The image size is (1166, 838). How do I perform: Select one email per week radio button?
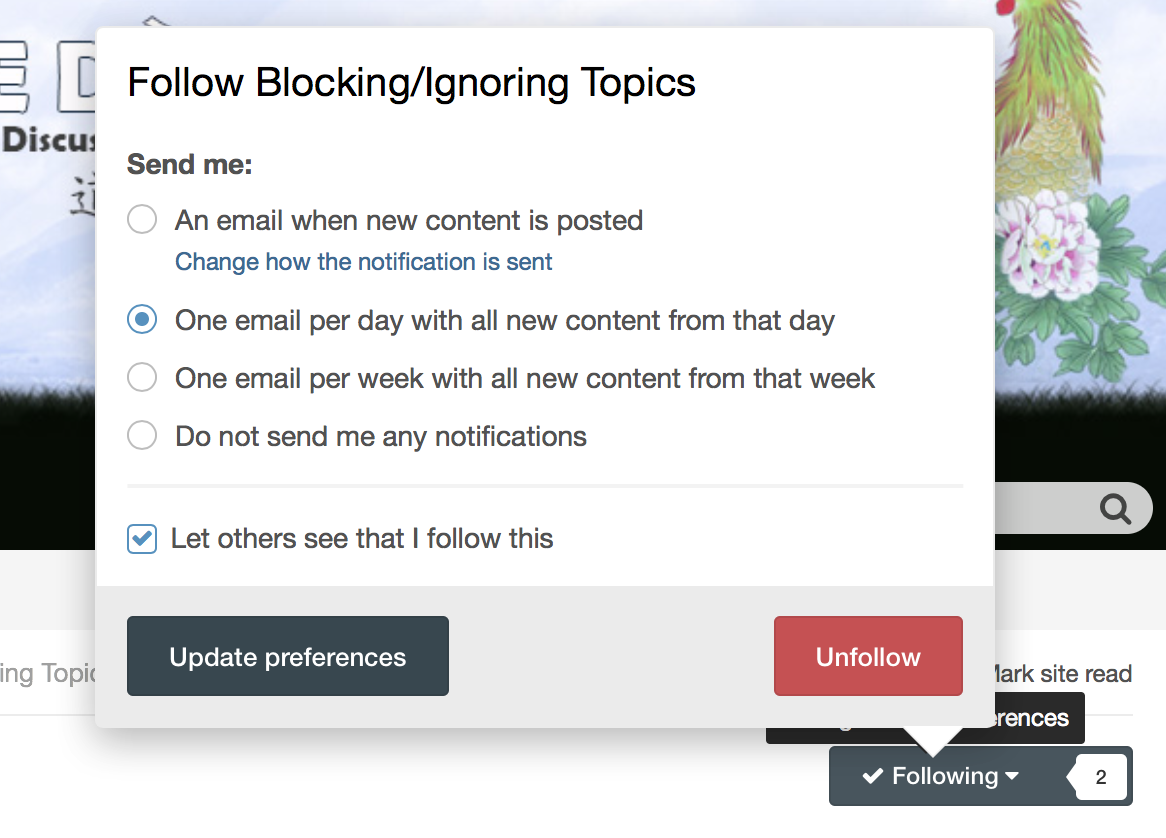142,378
